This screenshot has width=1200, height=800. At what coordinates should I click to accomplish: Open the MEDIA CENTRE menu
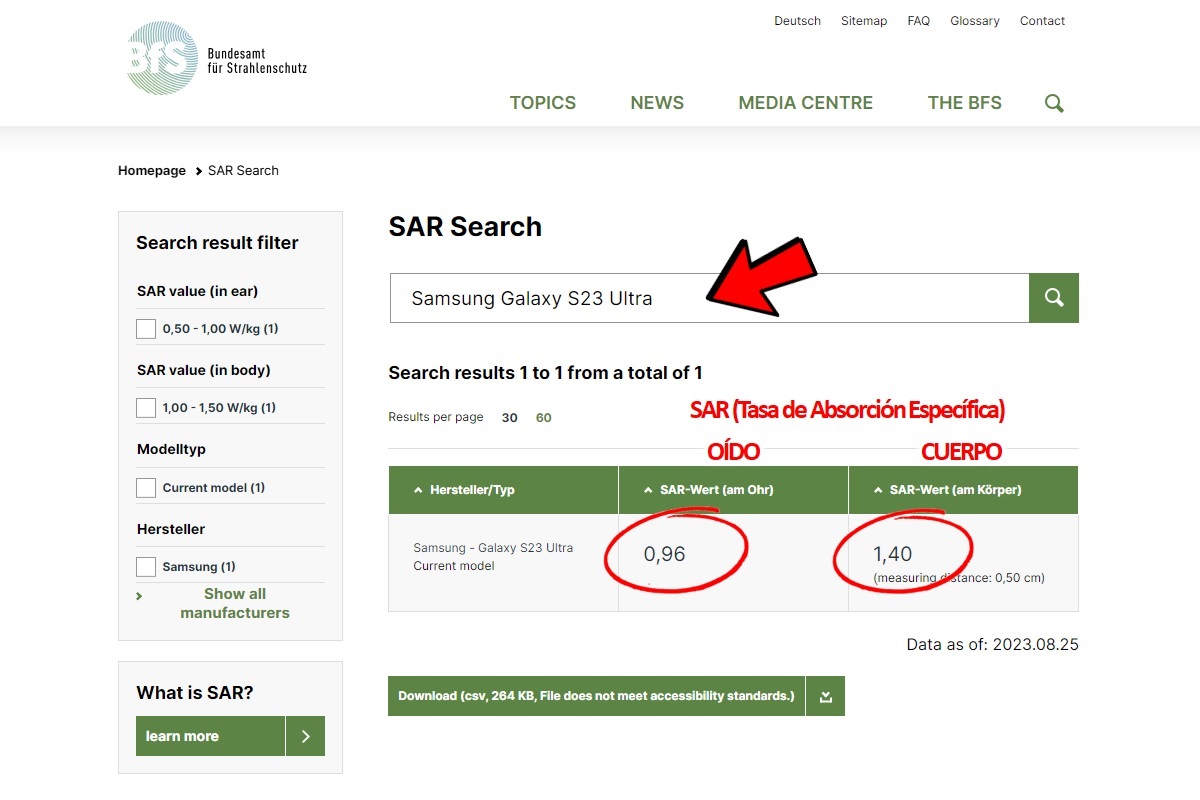click(x=806, y=103)
